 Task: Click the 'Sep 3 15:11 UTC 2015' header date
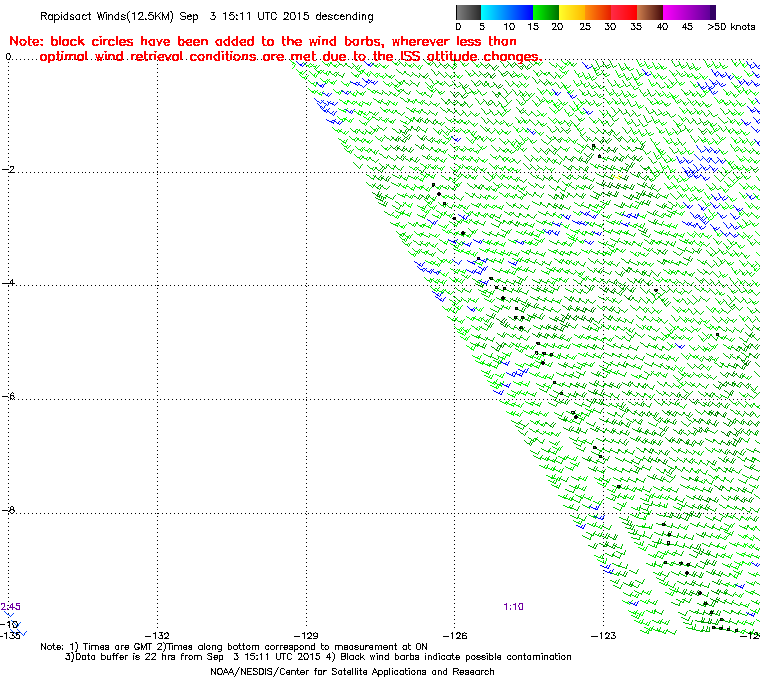click(244, 16)
